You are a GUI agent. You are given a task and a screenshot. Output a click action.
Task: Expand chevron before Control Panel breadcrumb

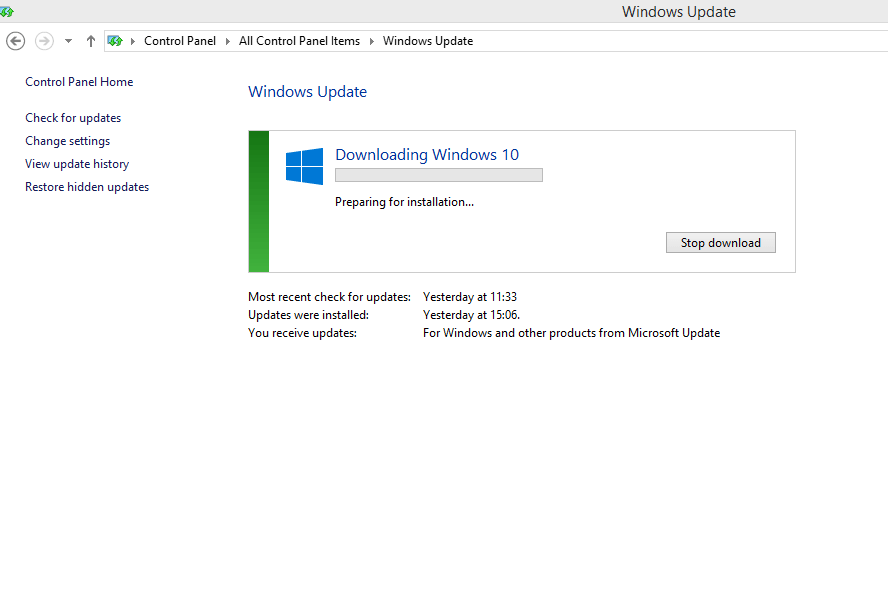[x=133, y=41]
